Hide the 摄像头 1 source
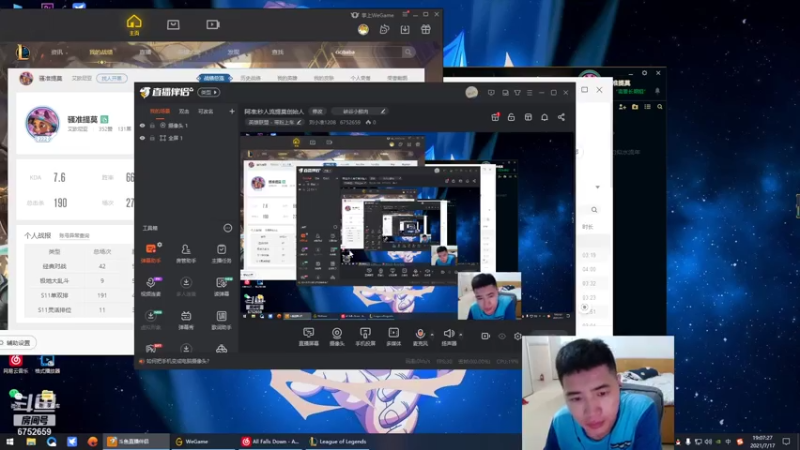 [142, 126]
